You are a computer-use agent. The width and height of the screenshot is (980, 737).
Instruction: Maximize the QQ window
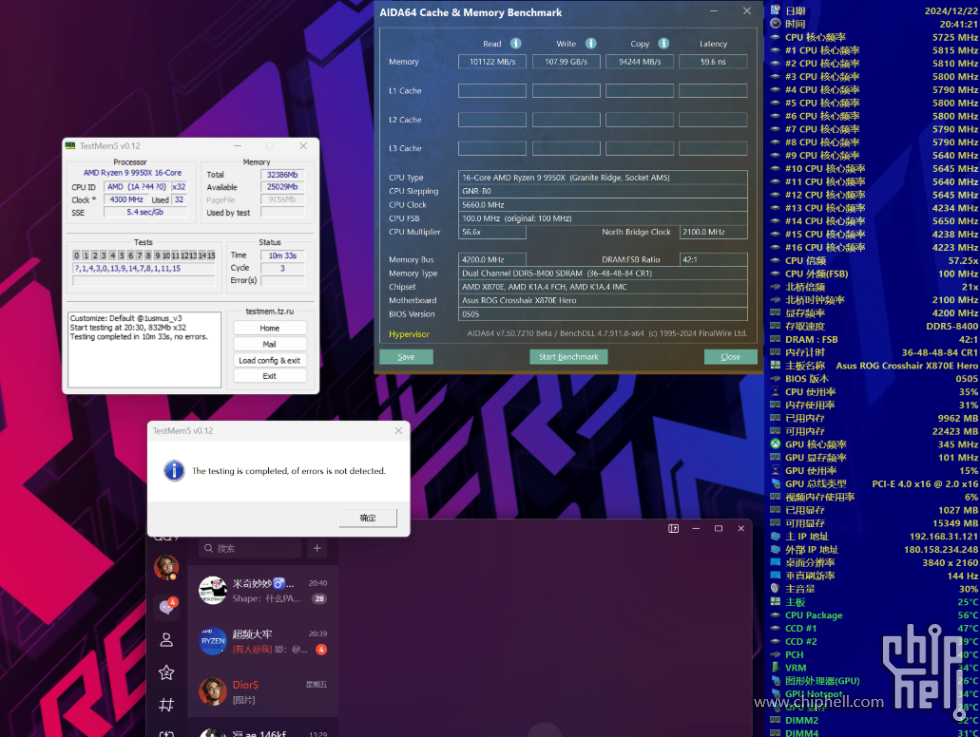[x=719, y=528]
